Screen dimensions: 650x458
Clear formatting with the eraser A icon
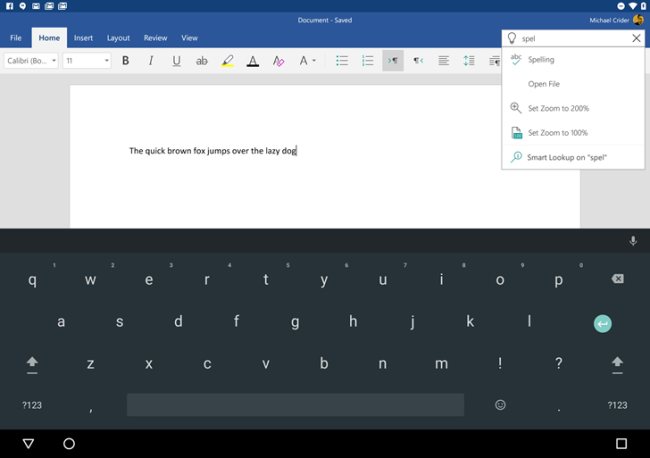click(278, 61)
